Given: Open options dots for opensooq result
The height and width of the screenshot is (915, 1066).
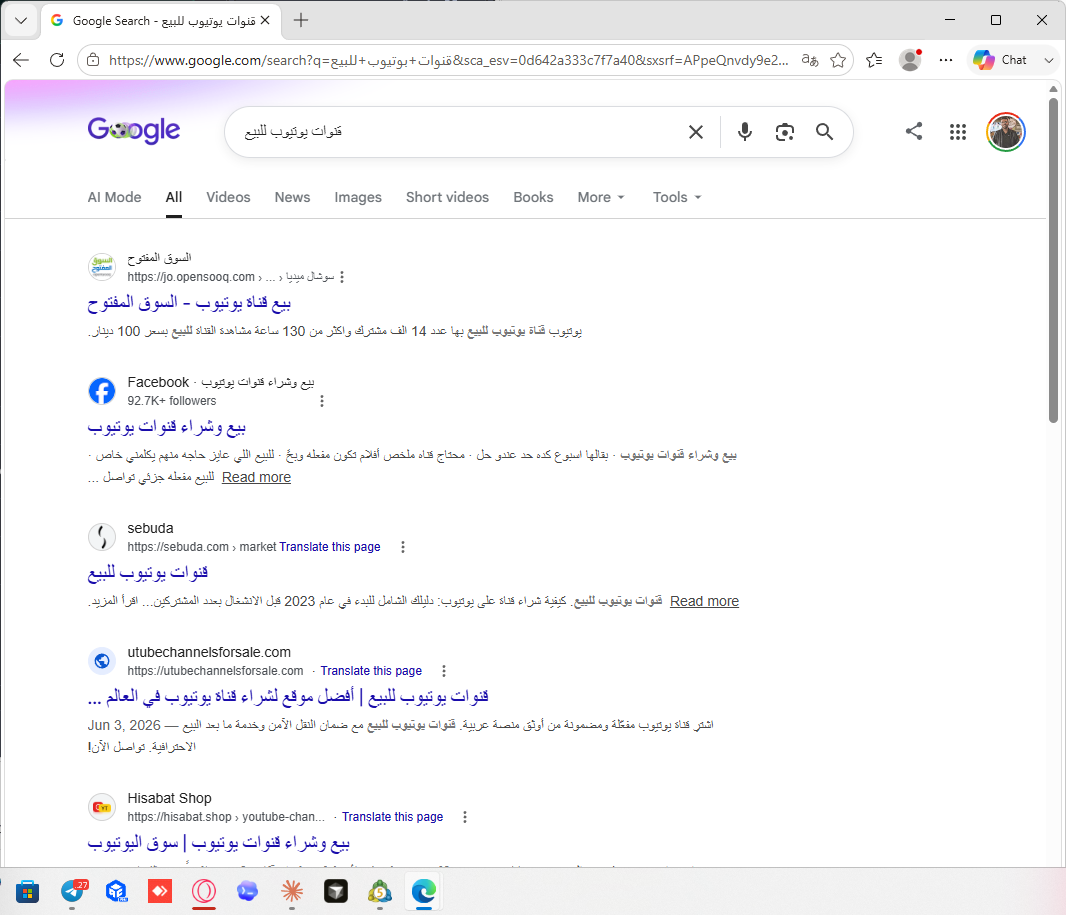Looking at the screenshot, I should tap(342, 277).
